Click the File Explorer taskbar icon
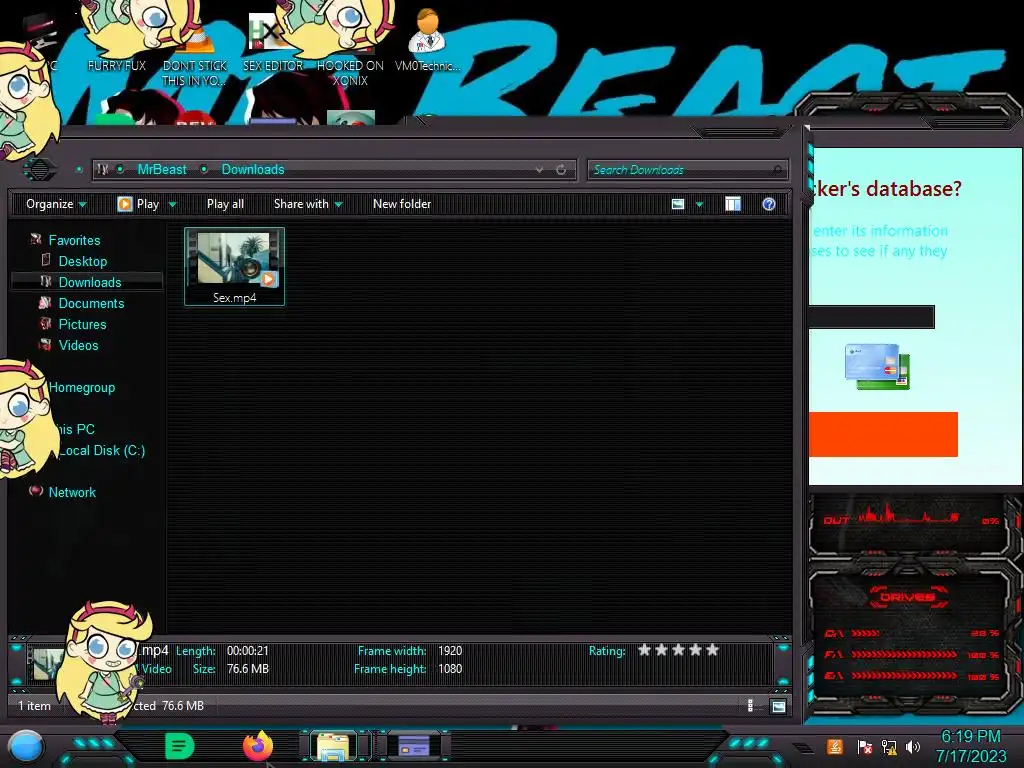1024x768 pixels. 333,746
